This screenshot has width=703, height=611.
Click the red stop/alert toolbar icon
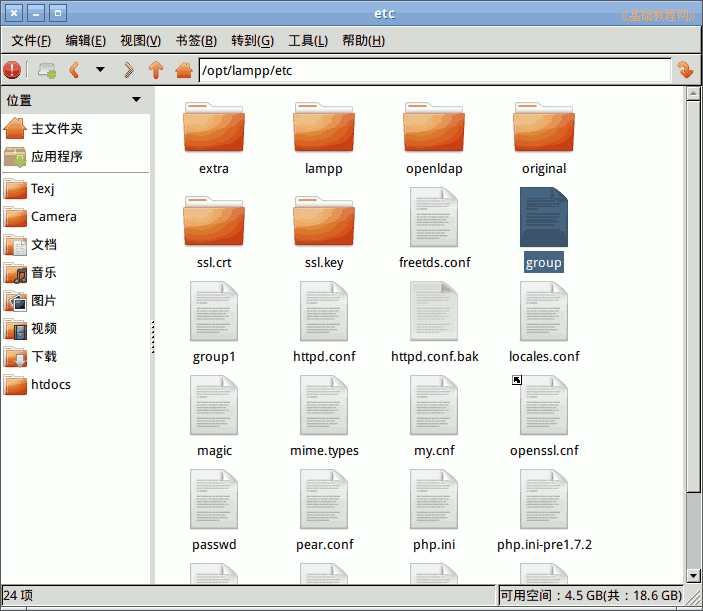[12, 70]
